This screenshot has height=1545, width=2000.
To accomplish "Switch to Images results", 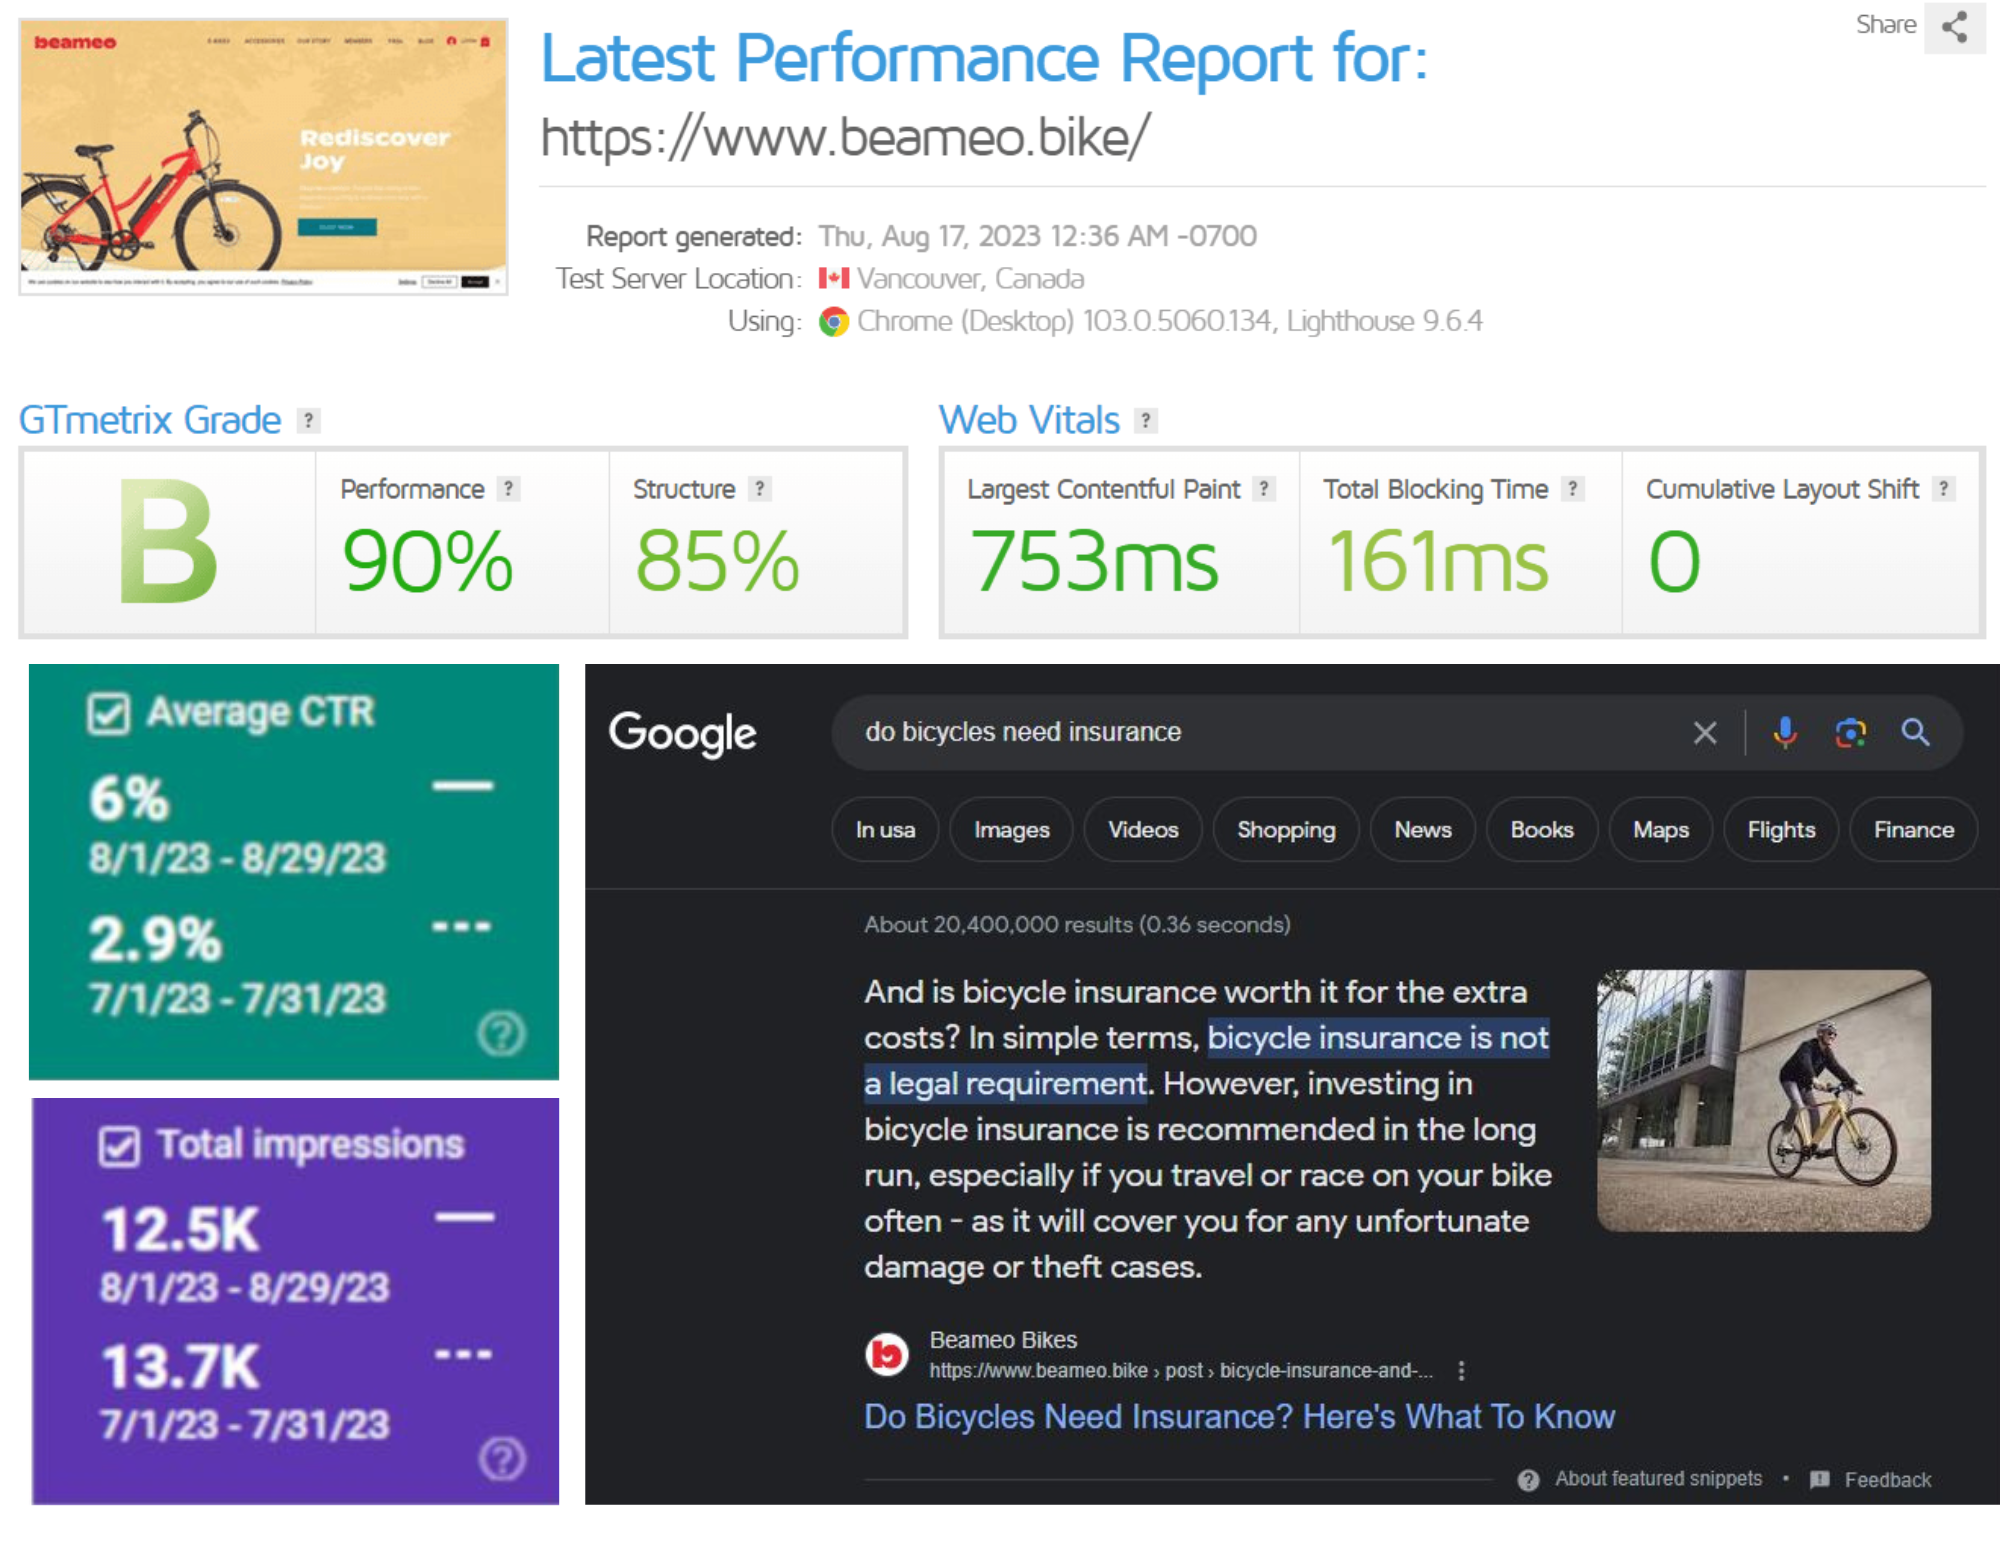I will point(1011,830).
